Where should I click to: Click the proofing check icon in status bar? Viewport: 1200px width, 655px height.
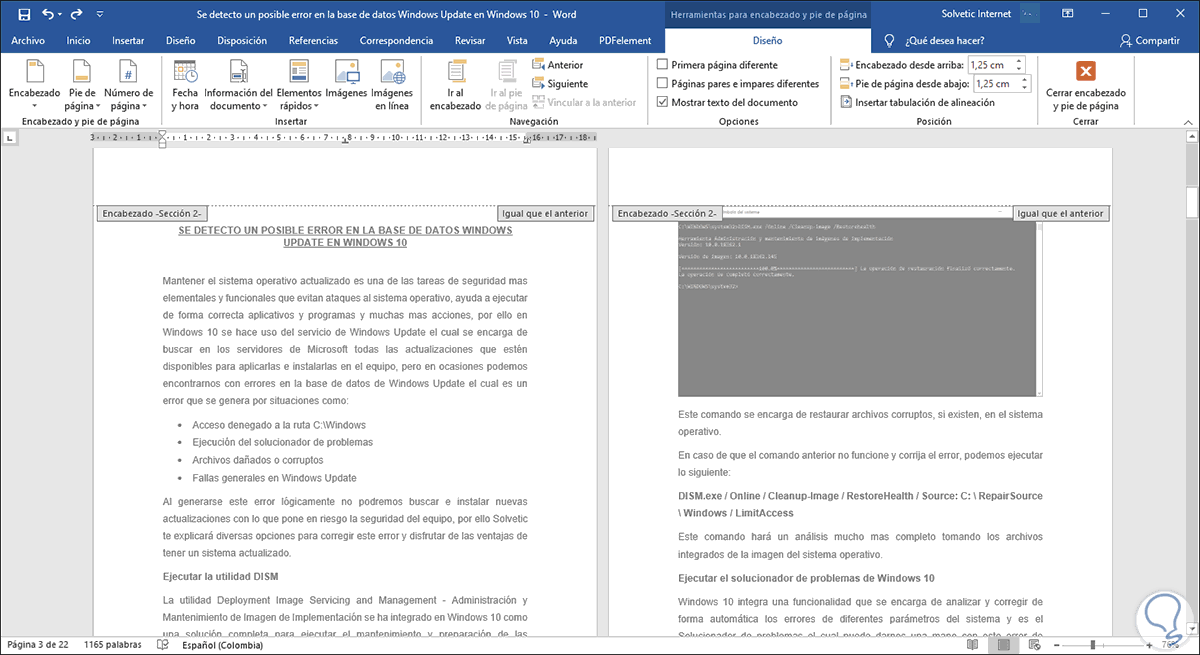coord(162,643)
